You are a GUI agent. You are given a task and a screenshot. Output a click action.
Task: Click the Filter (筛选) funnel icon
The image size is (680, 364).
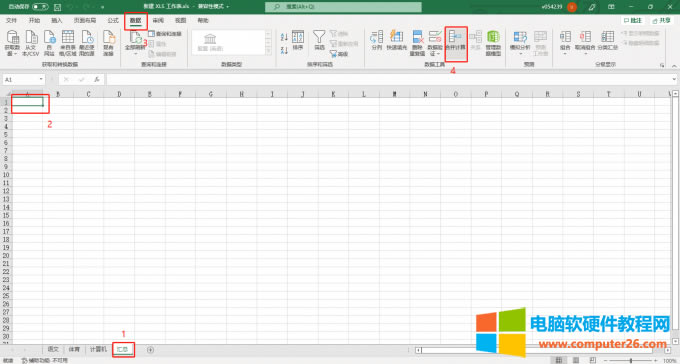tap(319, 40)
